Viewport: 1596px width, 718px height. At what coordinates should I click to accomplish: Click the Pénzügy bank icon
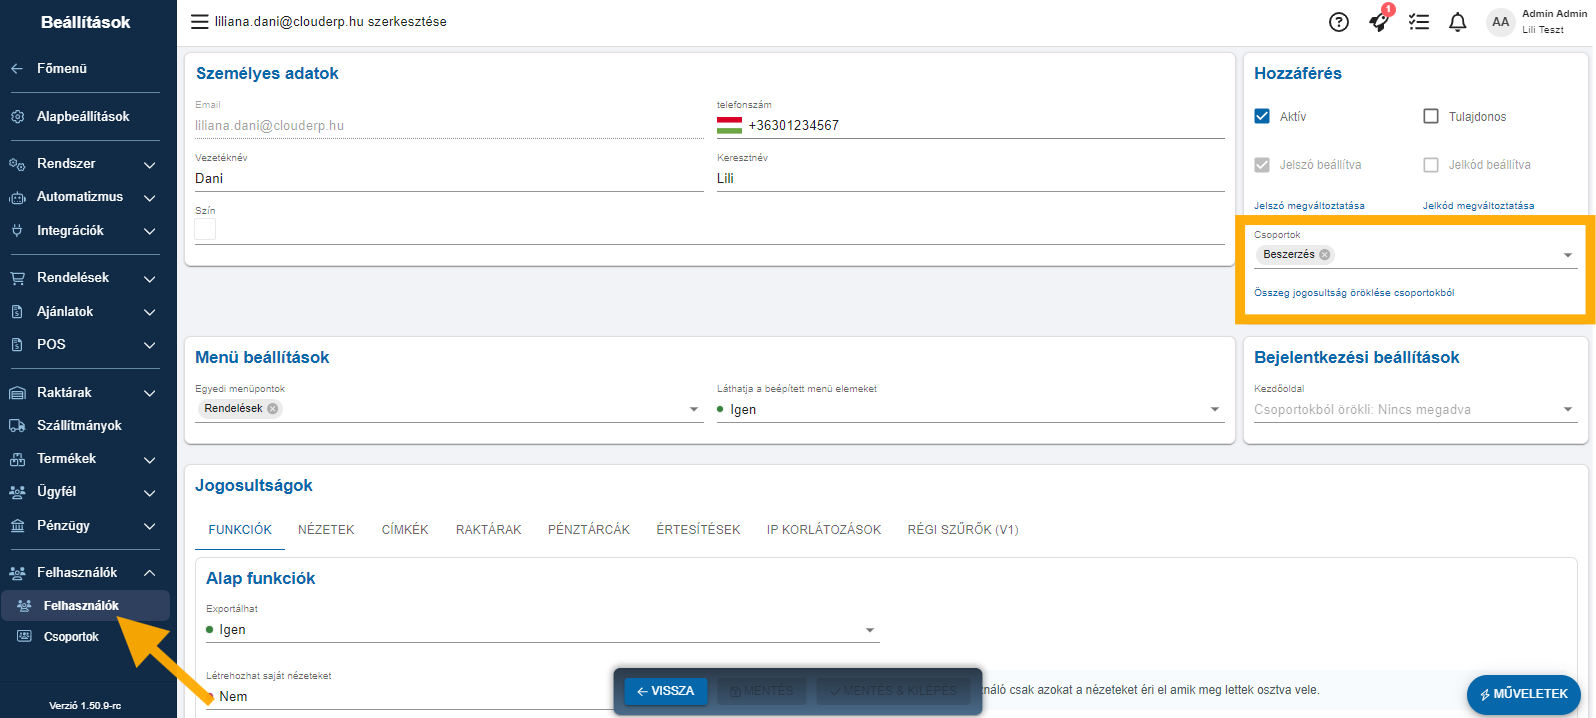[x=17, y=526]
